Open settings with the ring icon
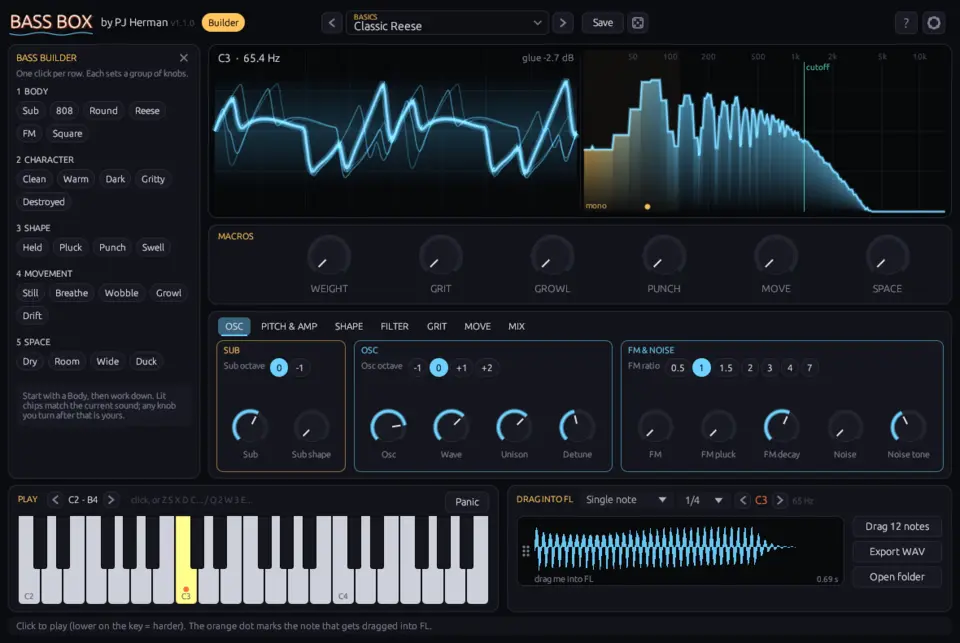 (x=934, y=23)
